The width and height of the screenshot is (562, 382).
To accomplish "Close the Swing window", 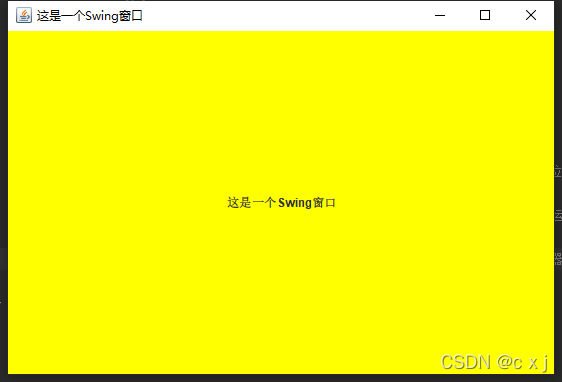I will pyautogui.click(x=531, y=15).
